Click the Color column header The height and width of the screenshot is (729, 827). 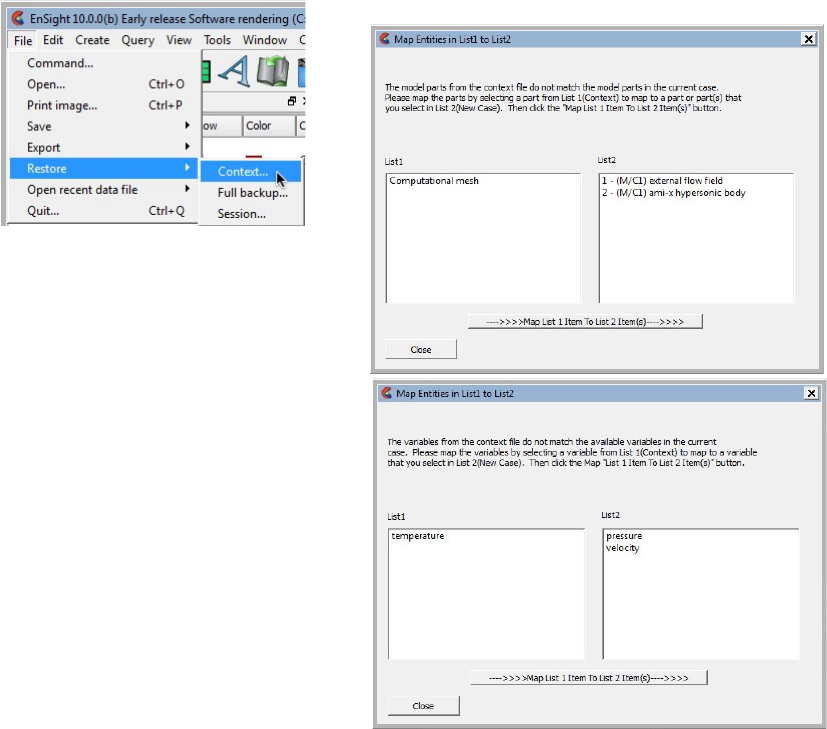point(269,126)
